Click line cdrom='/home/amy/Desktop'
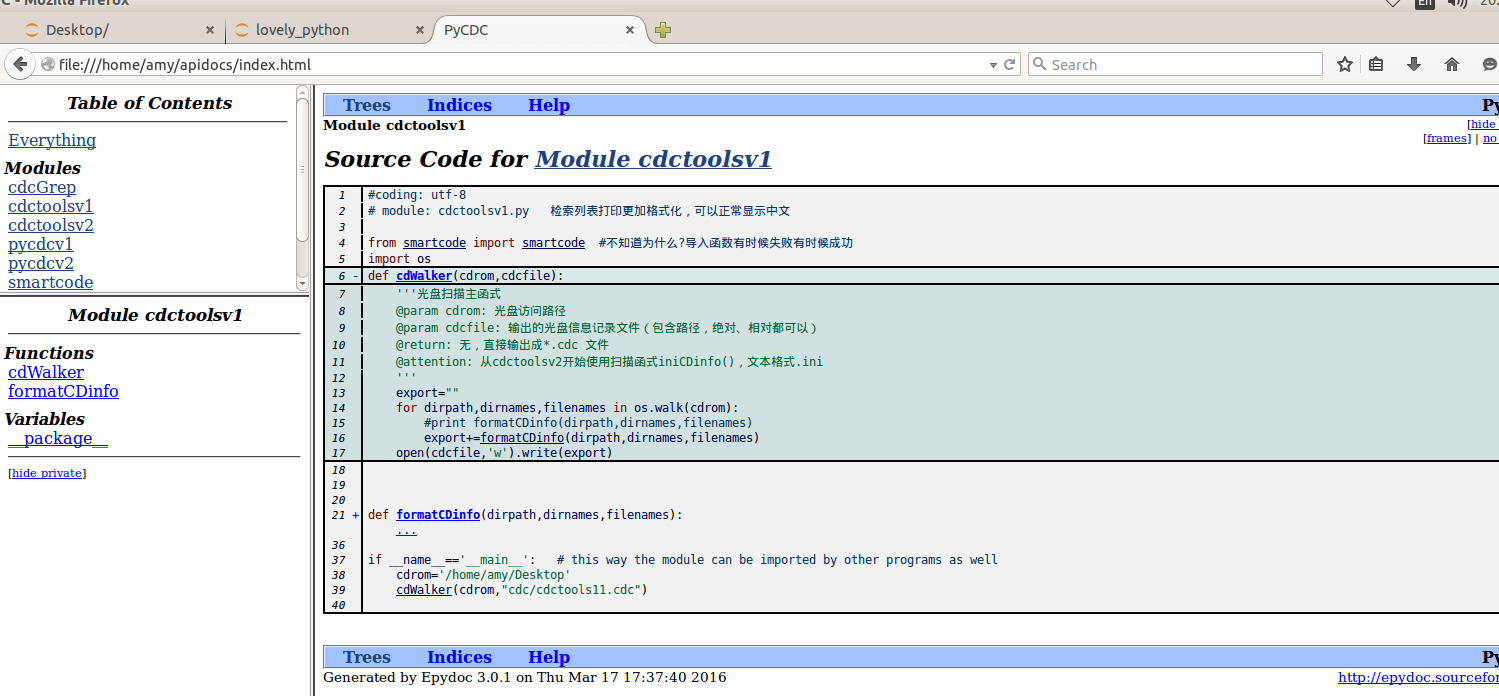This screenshot has width=1499, height=696. pos(483,575)
